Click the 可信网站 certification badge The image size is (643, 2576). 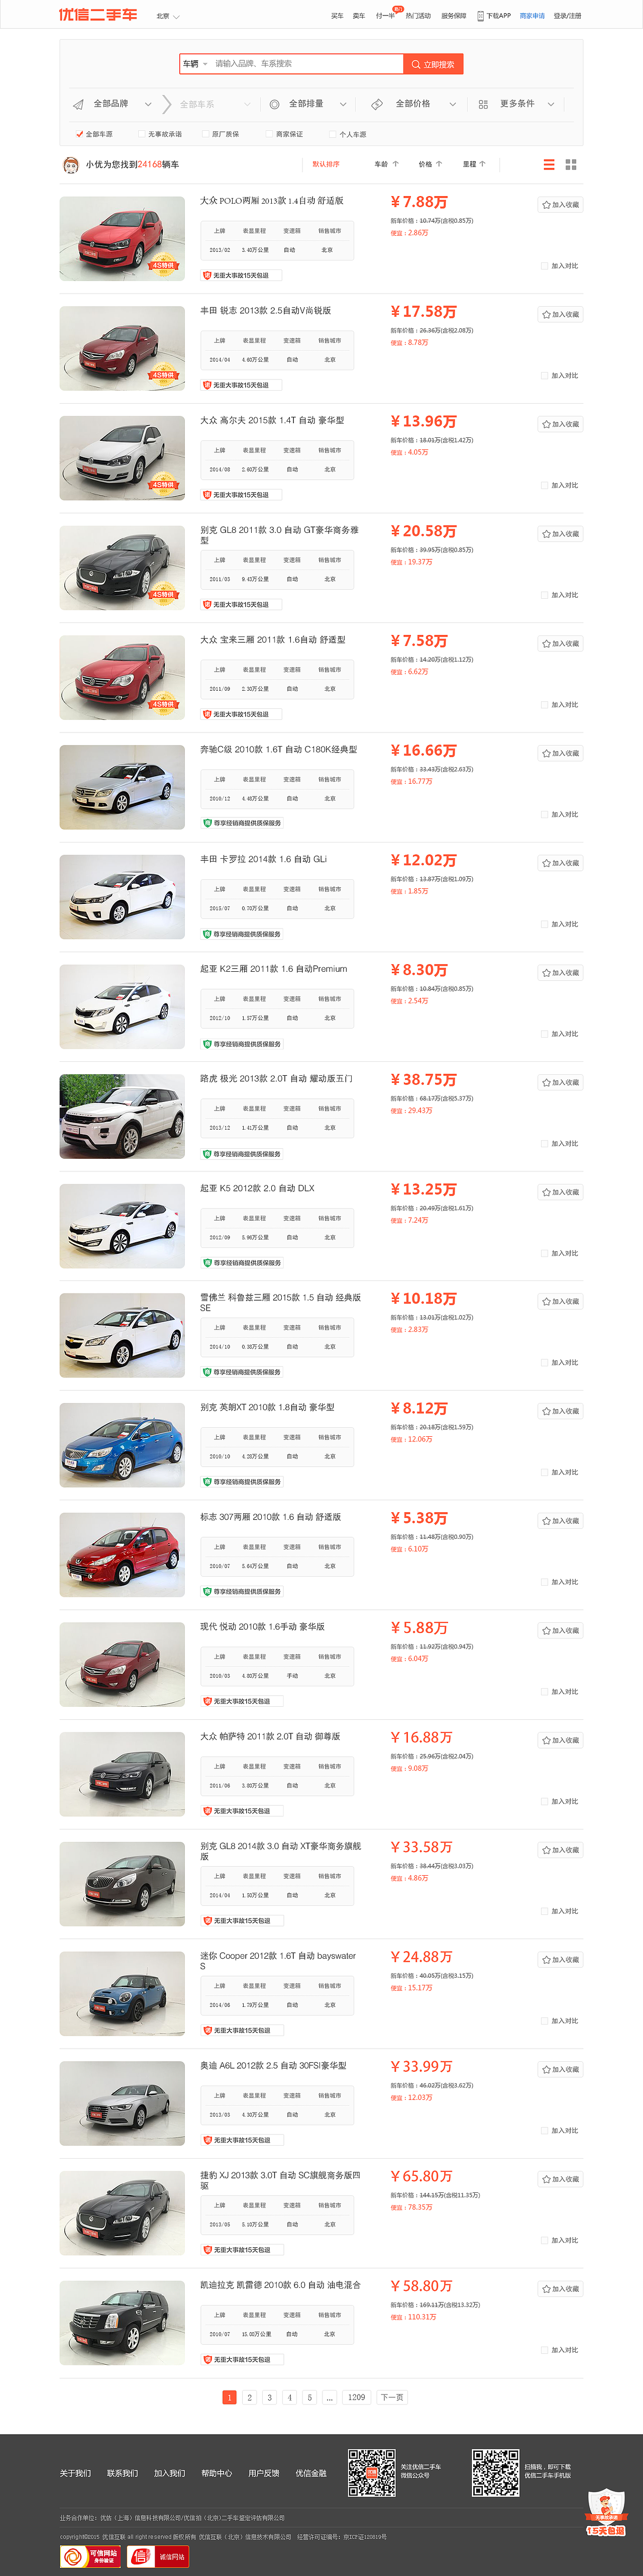[x=90, y=2556]
